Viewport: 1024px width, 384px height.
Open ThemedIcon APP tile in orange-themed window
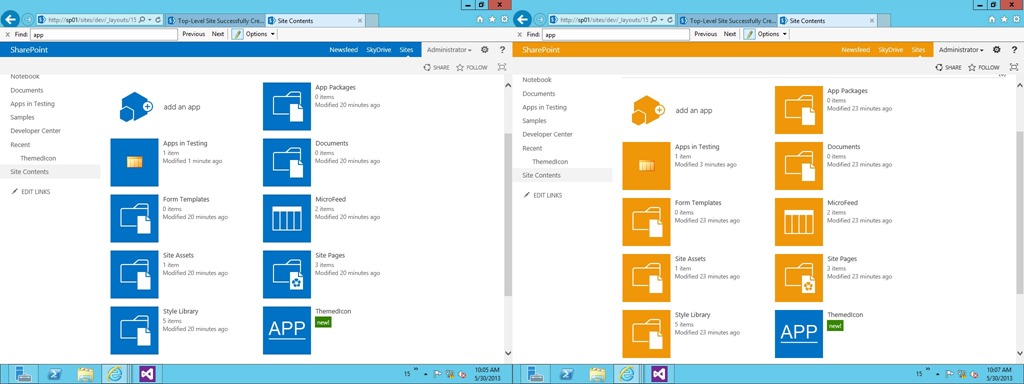point(799,334)
